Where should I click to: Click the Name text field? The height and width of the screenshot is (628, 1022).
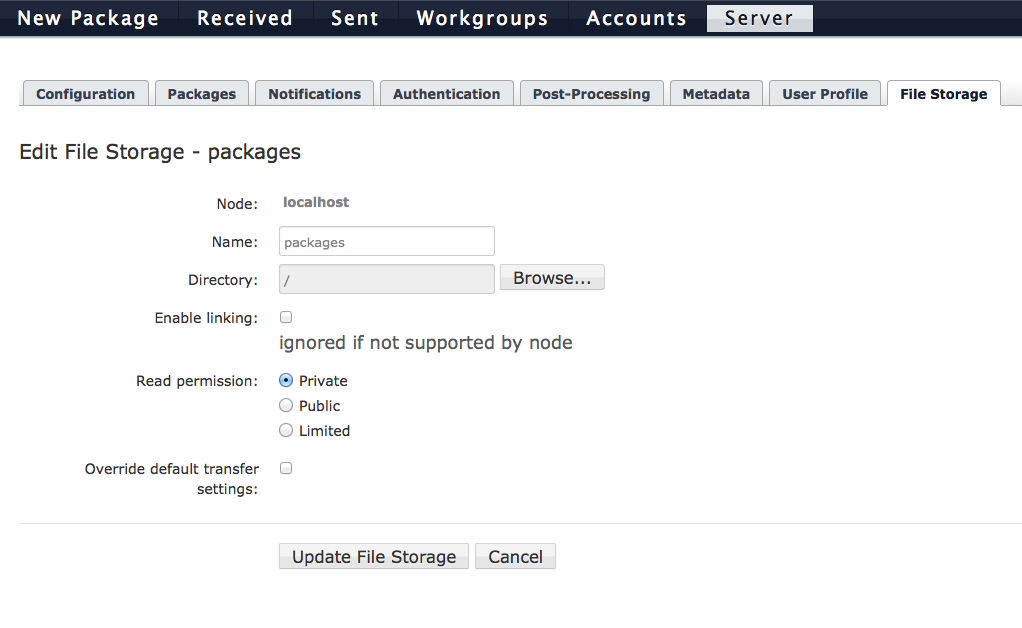387,241
